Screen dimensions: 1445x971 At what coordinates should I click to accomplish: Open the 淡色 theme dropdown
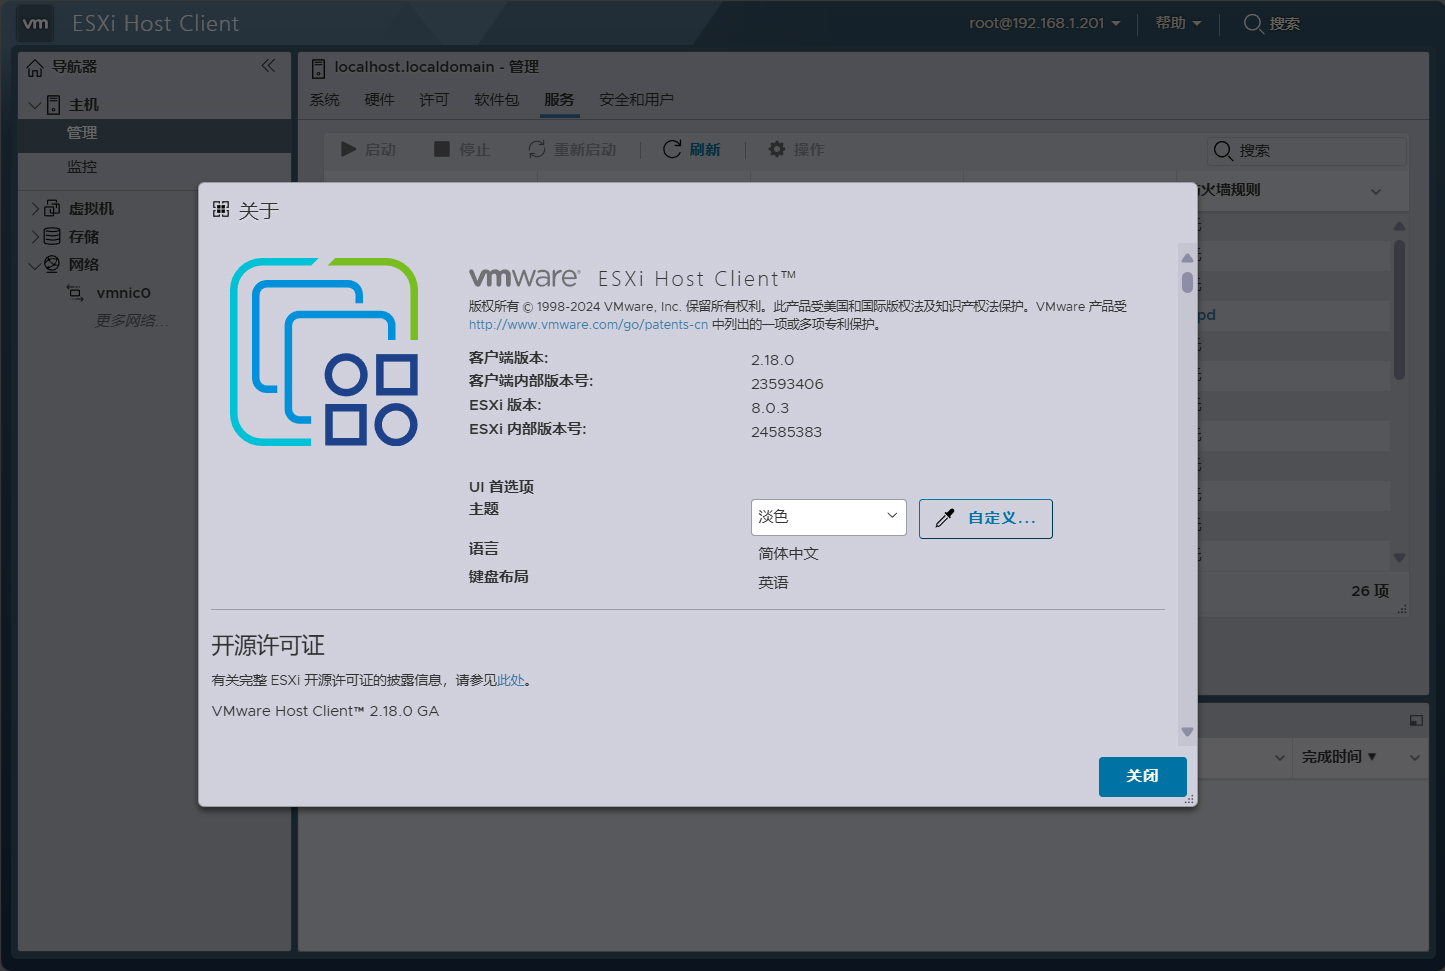[x=828, y=517]
